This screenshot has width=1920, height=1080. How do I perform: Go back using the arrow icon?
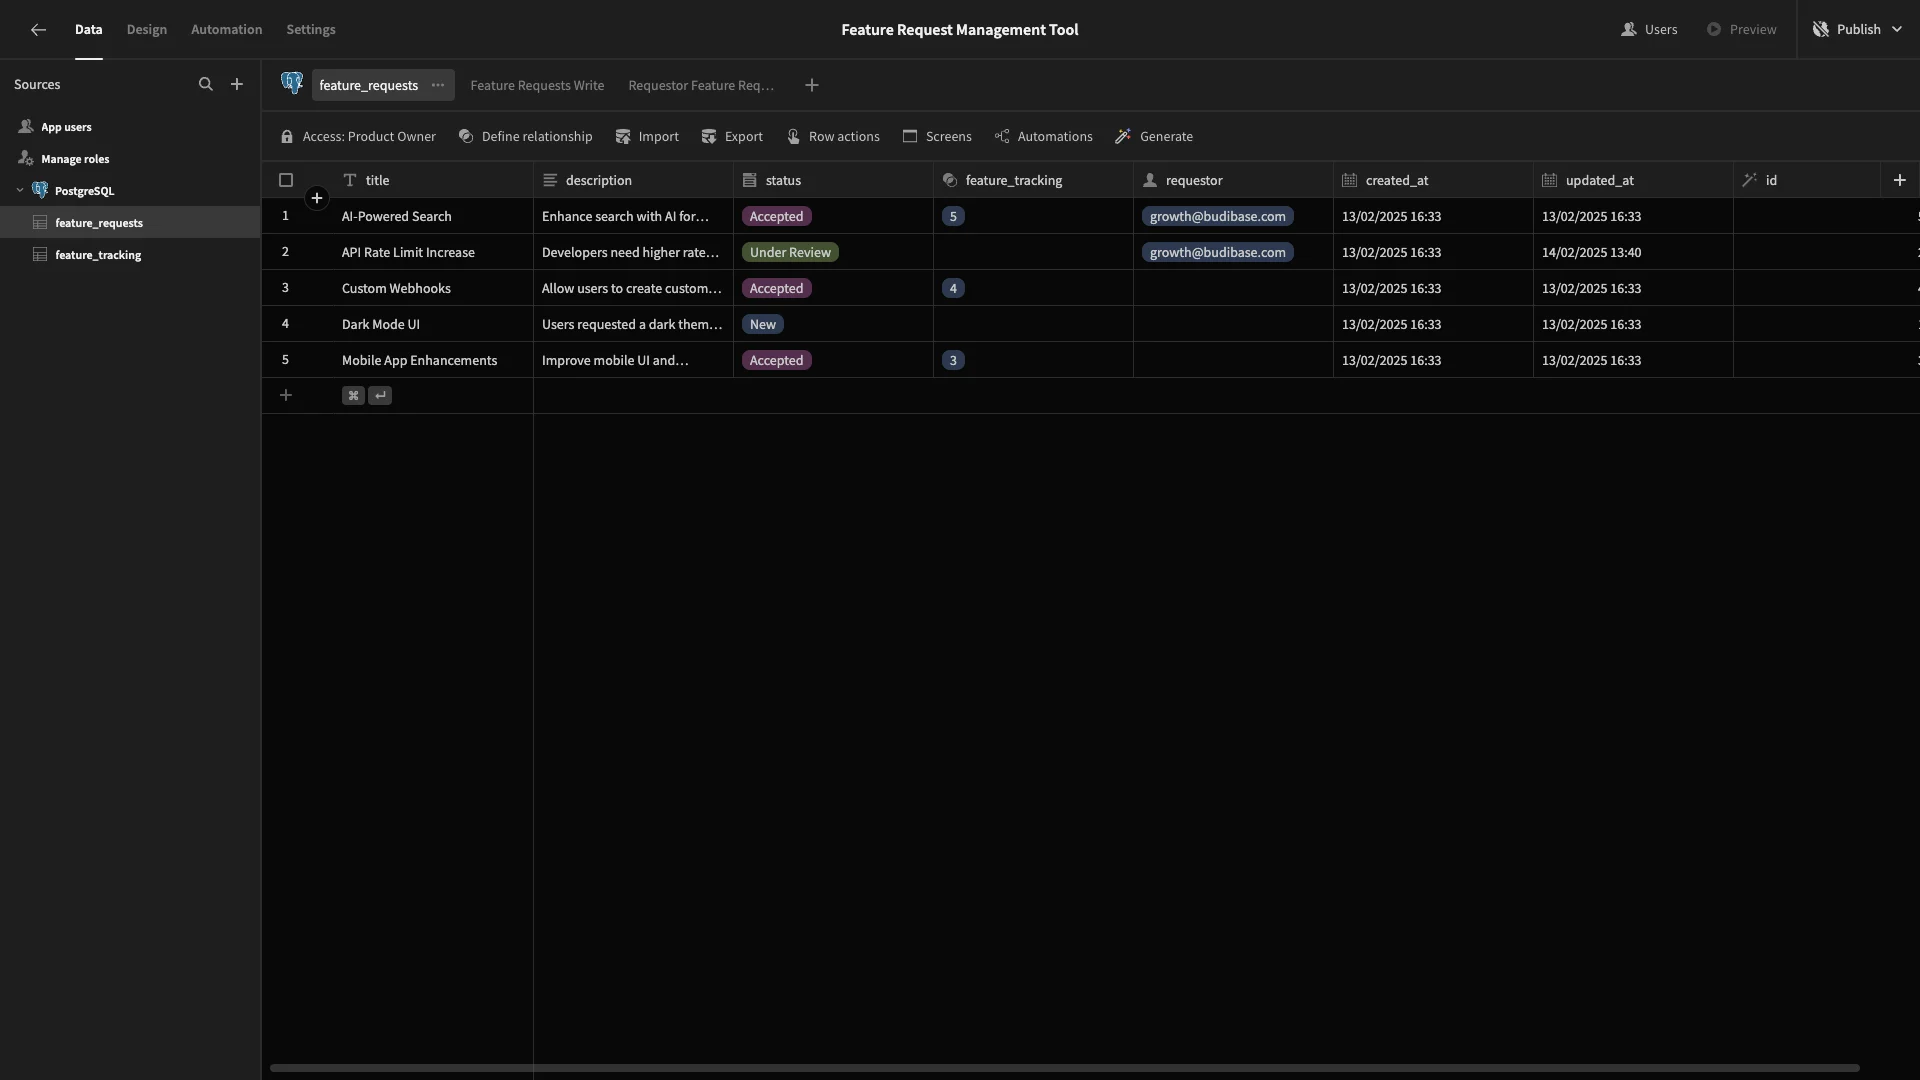point(38,30)
